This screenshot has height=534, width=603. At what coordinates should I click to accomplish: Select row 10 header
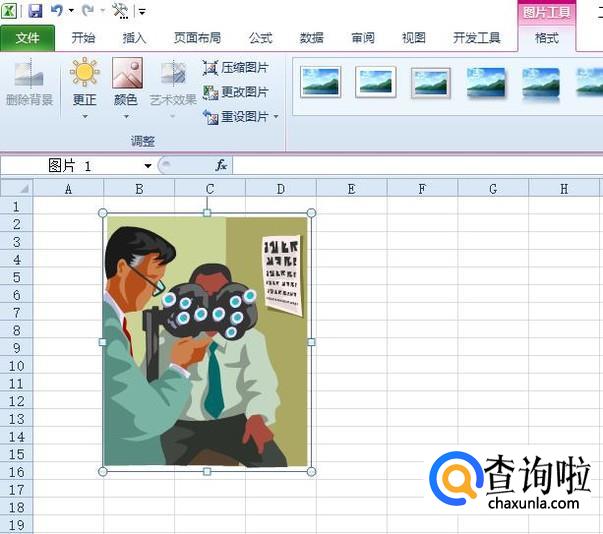tap(17, 366)
